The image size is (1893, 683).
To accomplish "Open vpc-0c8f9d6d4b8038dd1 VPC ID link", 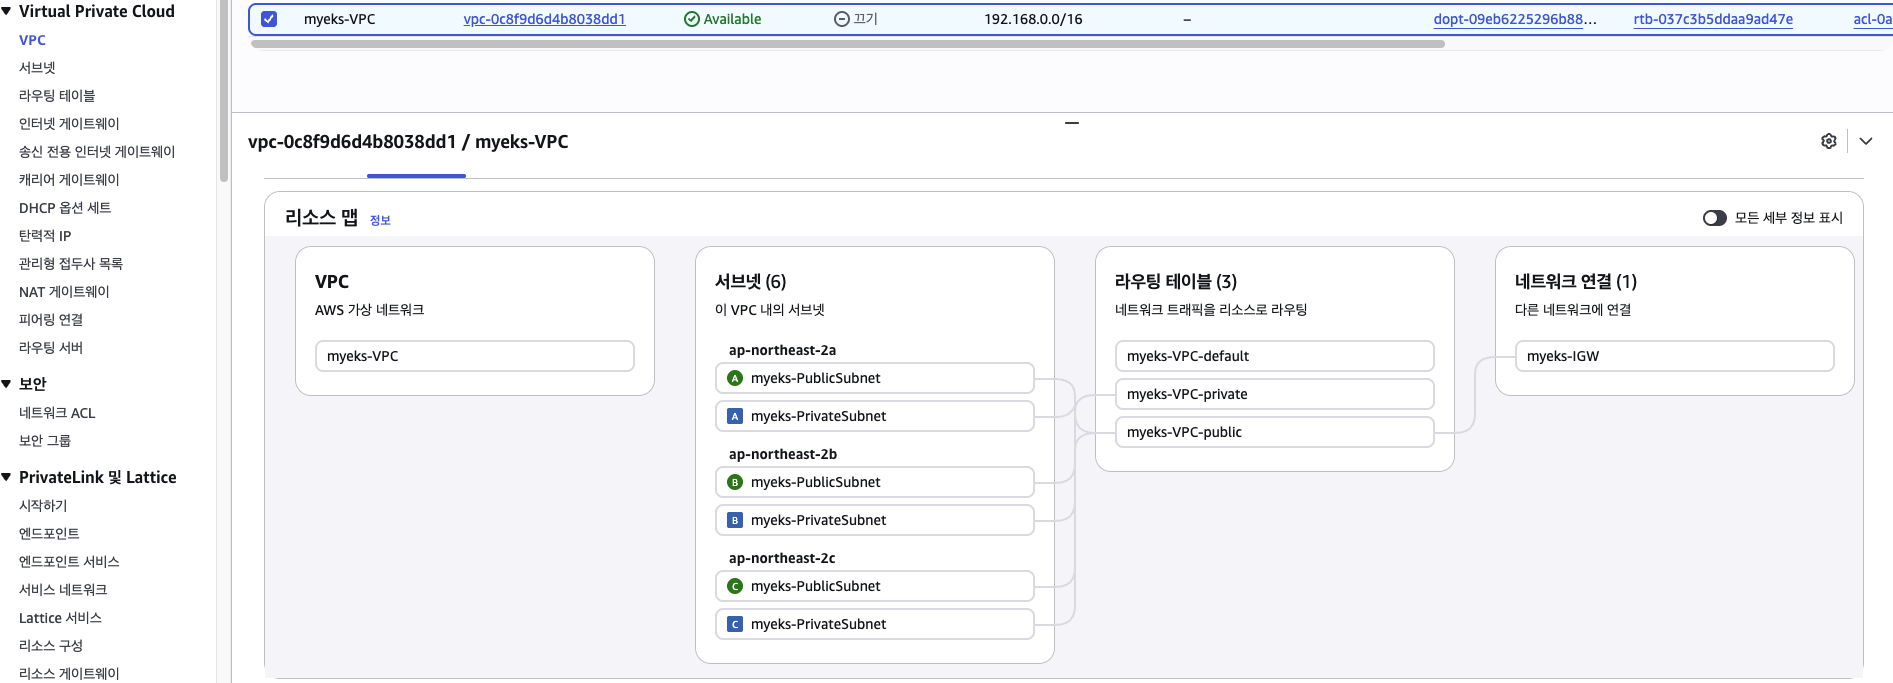I will coord(544,19).
